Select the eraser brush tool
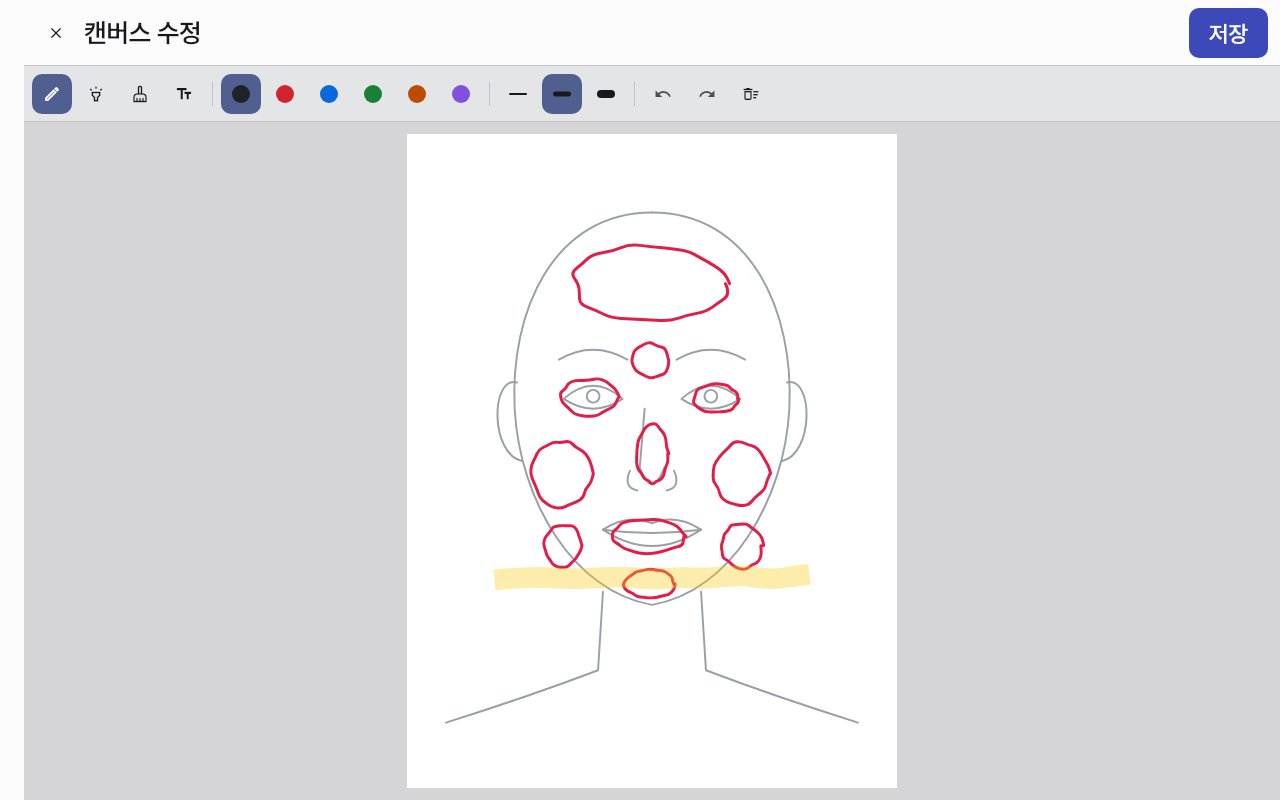 click(140, 94)
